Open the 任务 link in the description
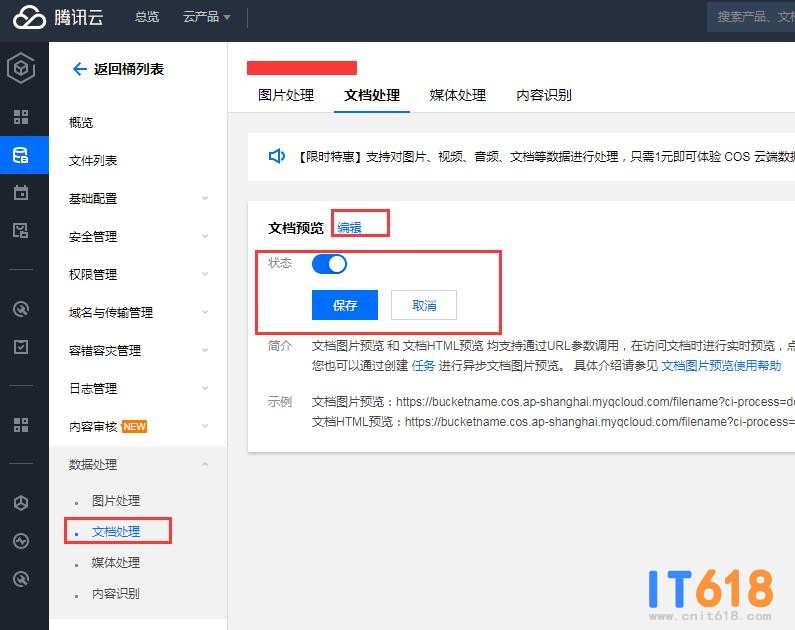The image size is (795, 630). [x=423, y=365]
